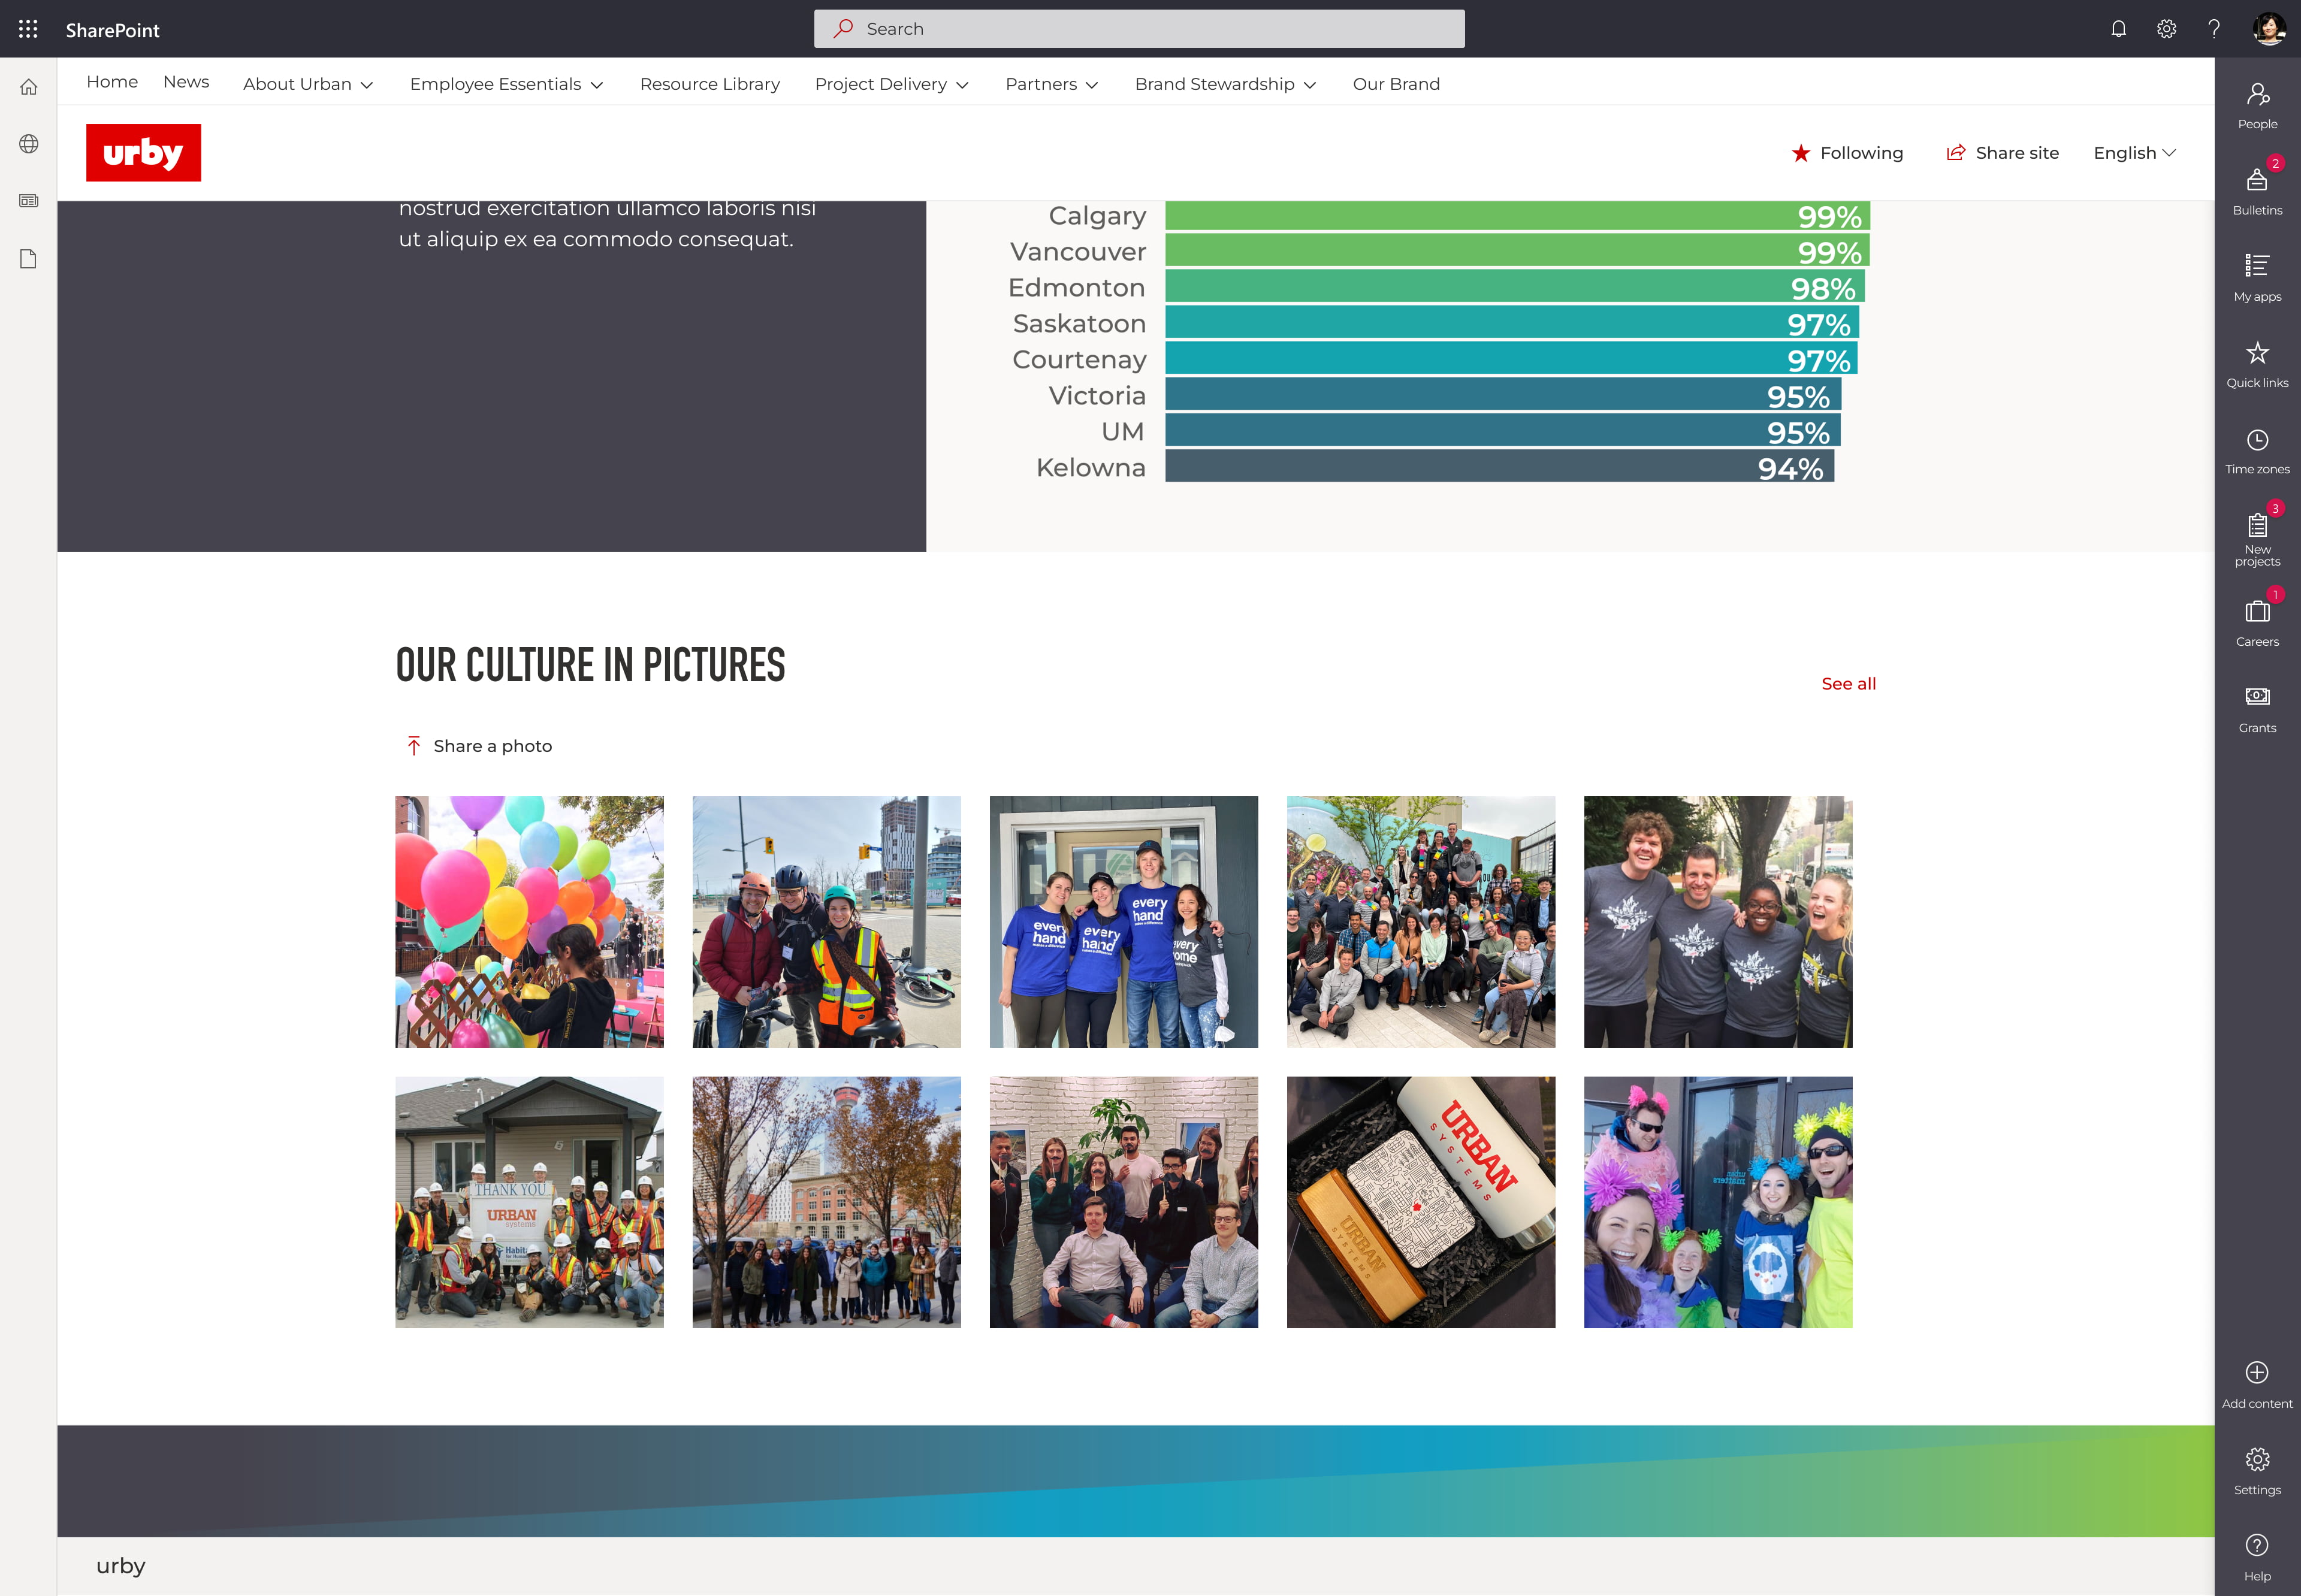Select the My apps icon

pyautogui.click(x=2257, y=267)
